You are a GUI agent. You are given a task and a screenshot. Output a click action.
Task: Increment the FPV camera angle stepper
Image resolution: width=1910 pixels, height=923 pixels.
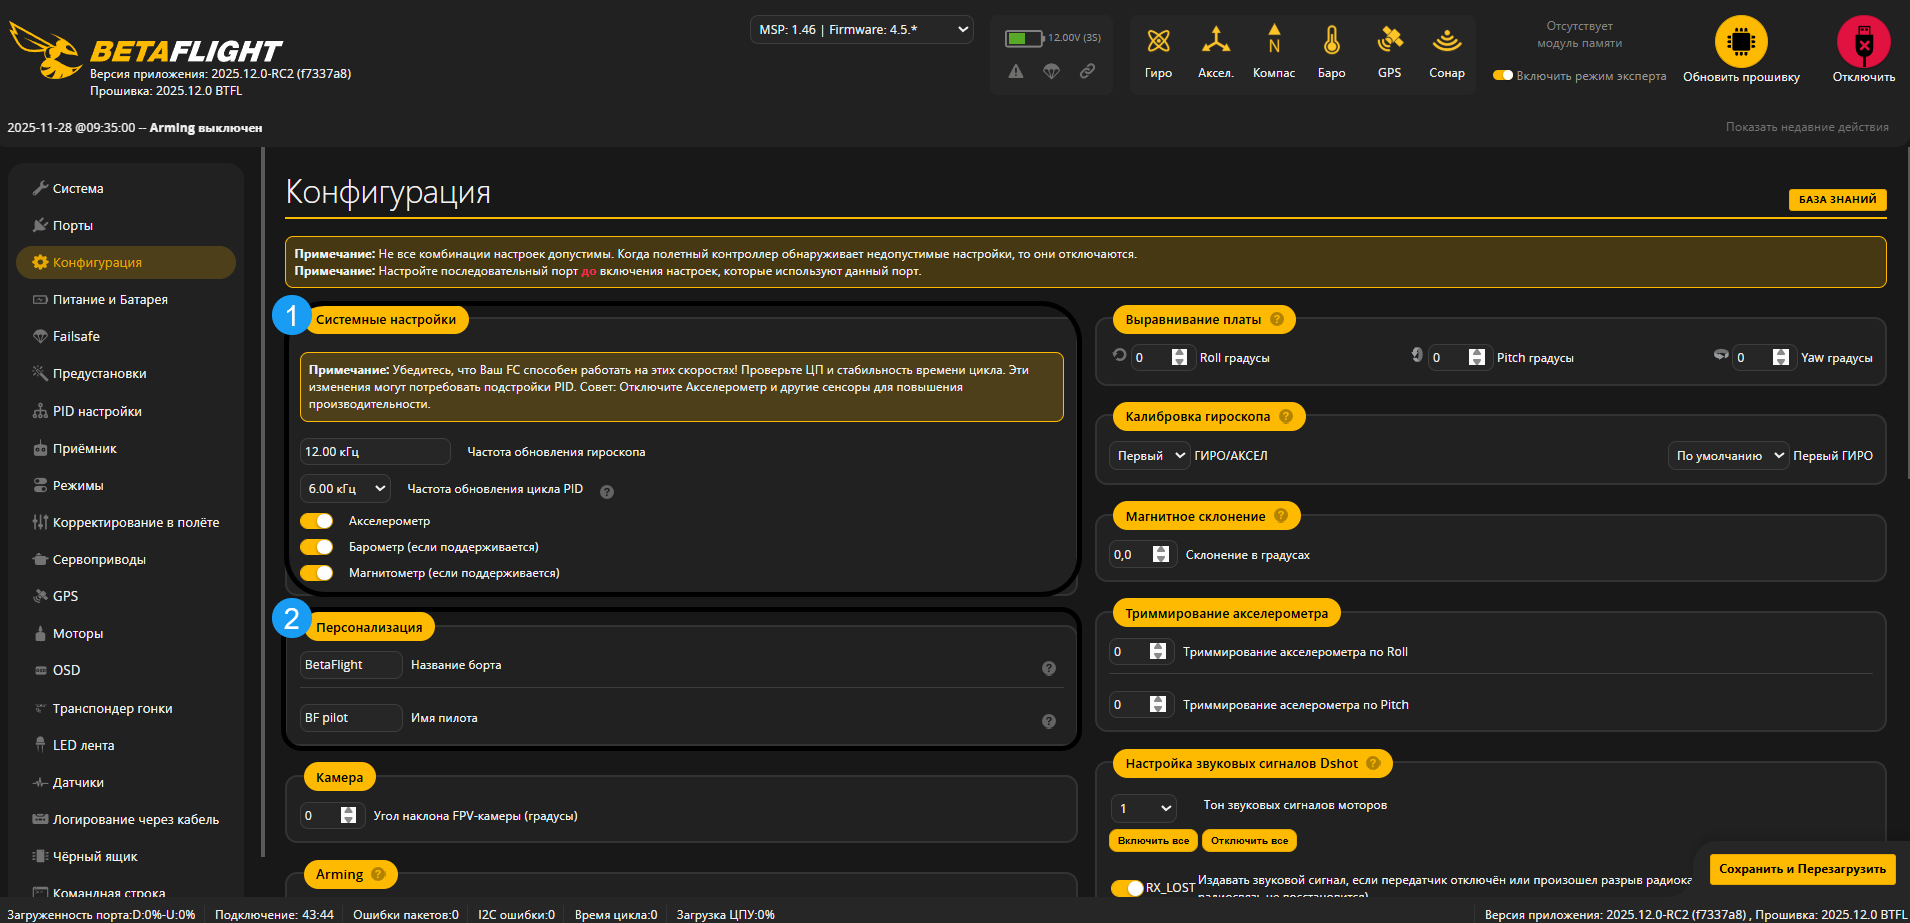(x=347, y=810)
